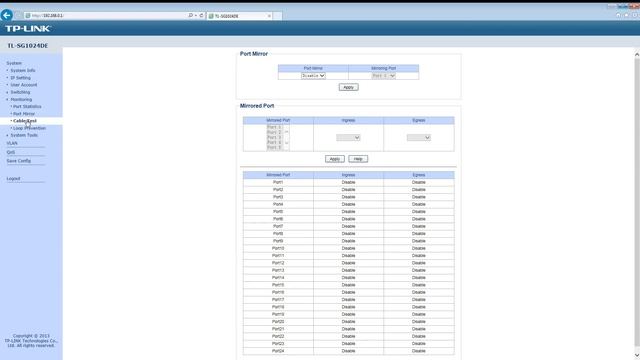Click Apply under Mirrored Port section
This screenshot has width=640, height=360.
(x=335, y=159)
